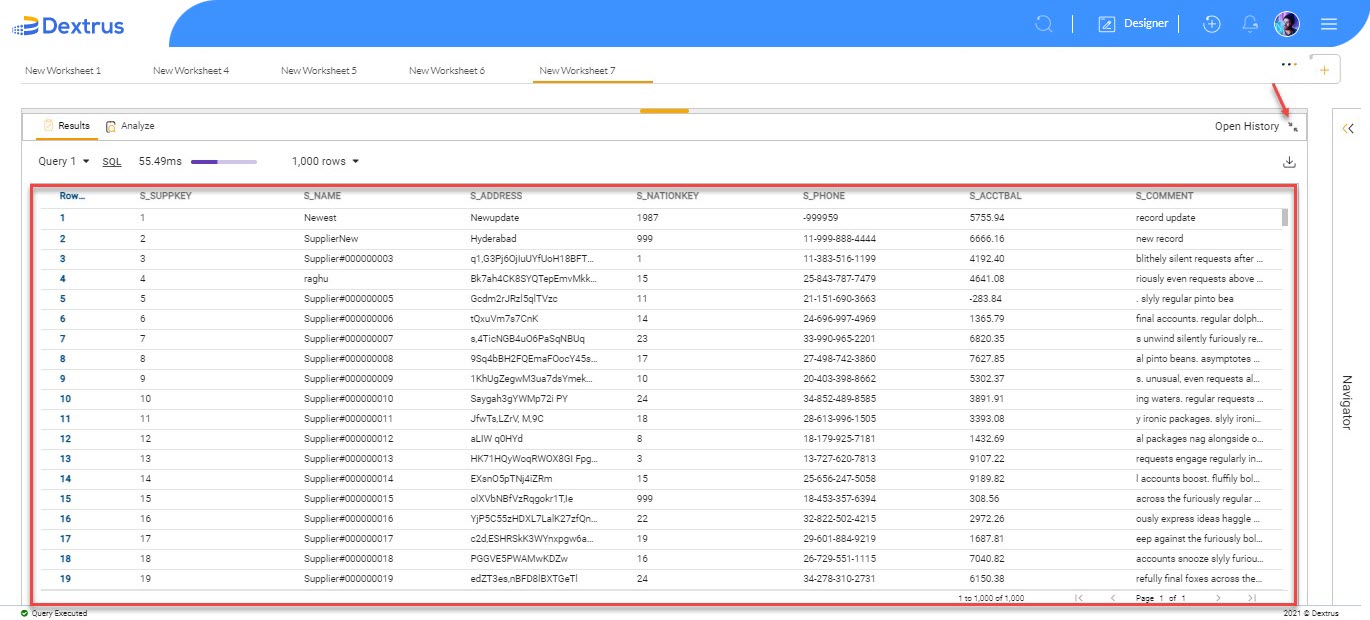Sort by S_NATIONKEY column header
1370x620 pixels.
pos(667,196)
